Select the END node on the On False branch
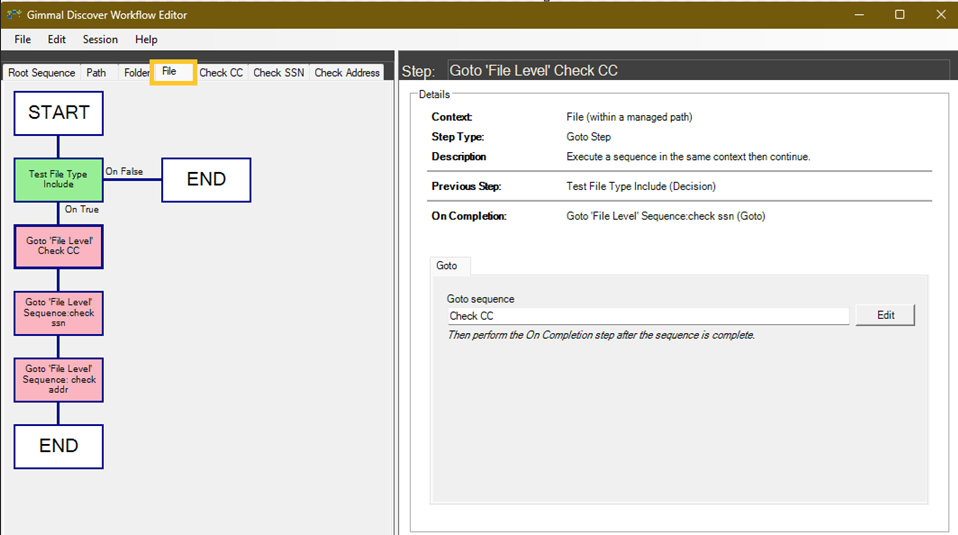Image resolution: width=958 pixels, height=535 pixels. (x=206, y=180)
